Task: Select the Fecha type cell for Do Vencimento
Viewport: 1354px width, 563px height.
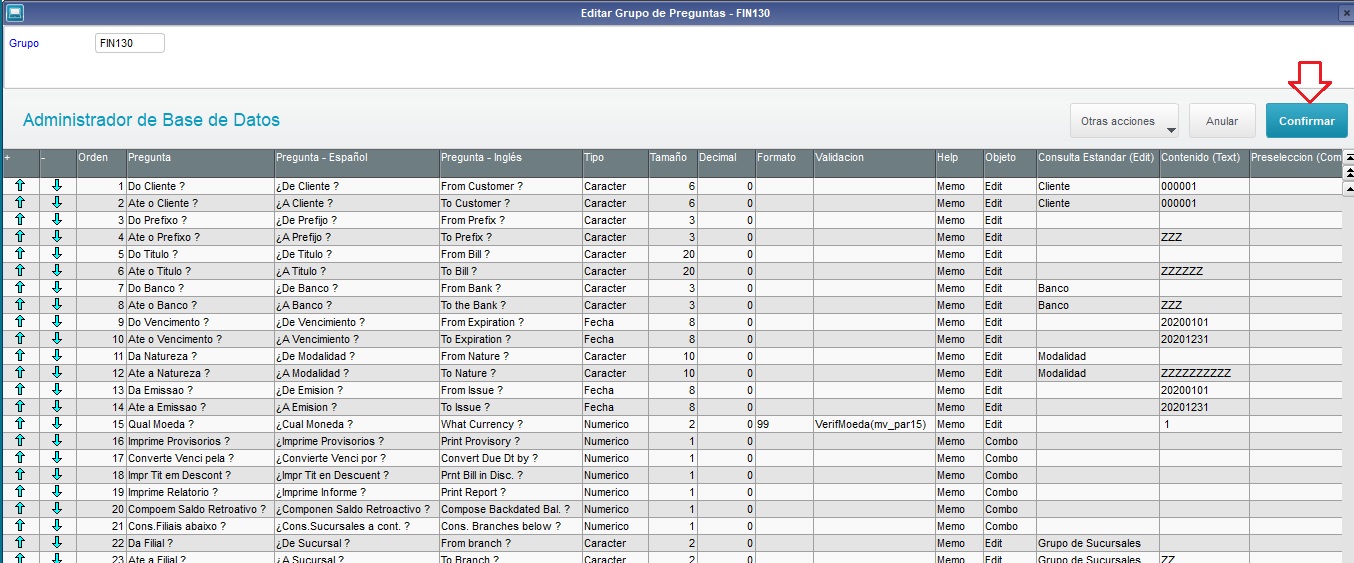Action: (x=614, y=322)
